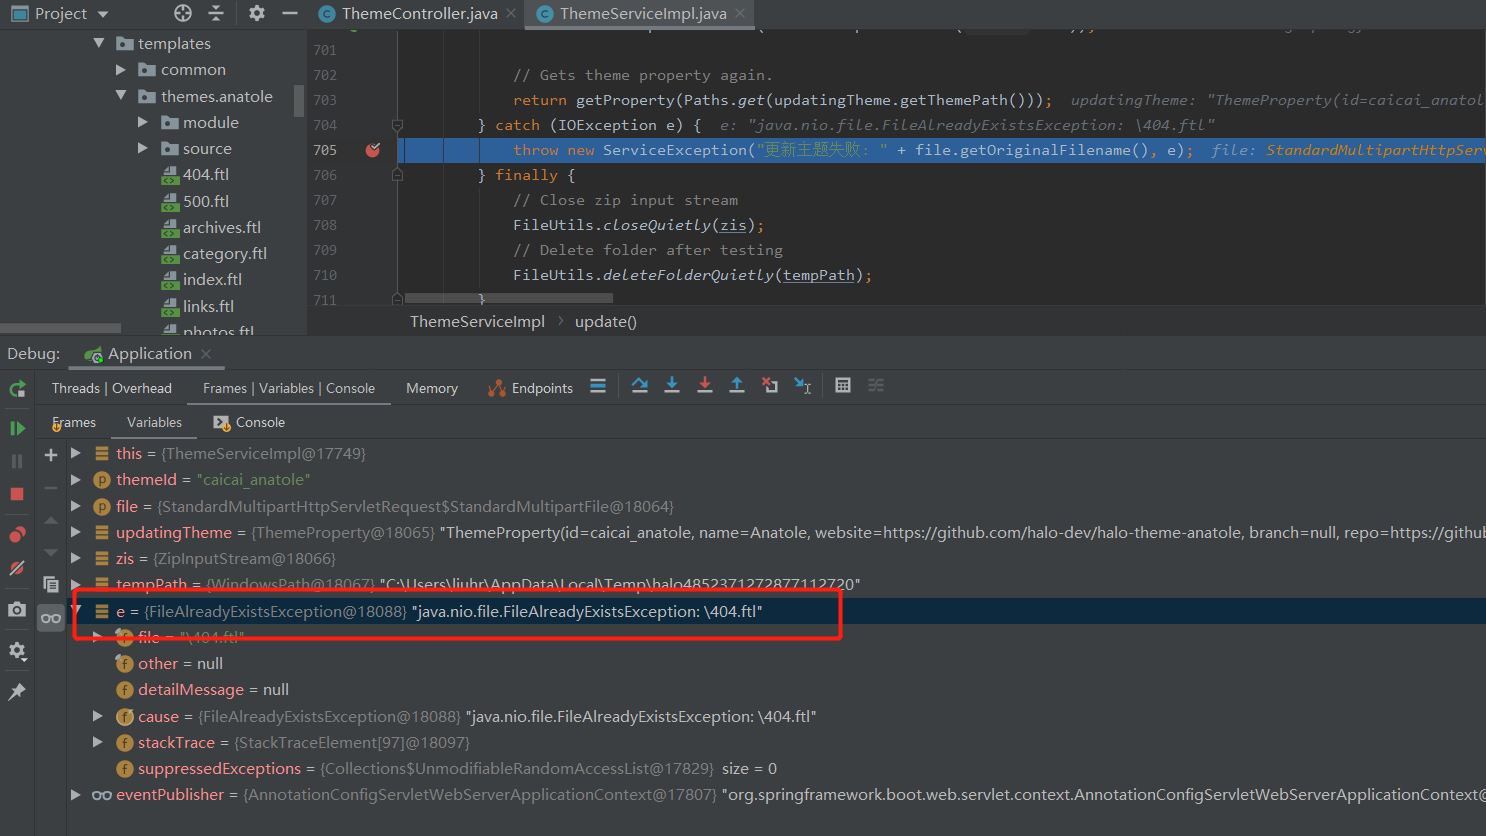Collapse the templates folder
Screen dimensions: 1486x836
99,43
